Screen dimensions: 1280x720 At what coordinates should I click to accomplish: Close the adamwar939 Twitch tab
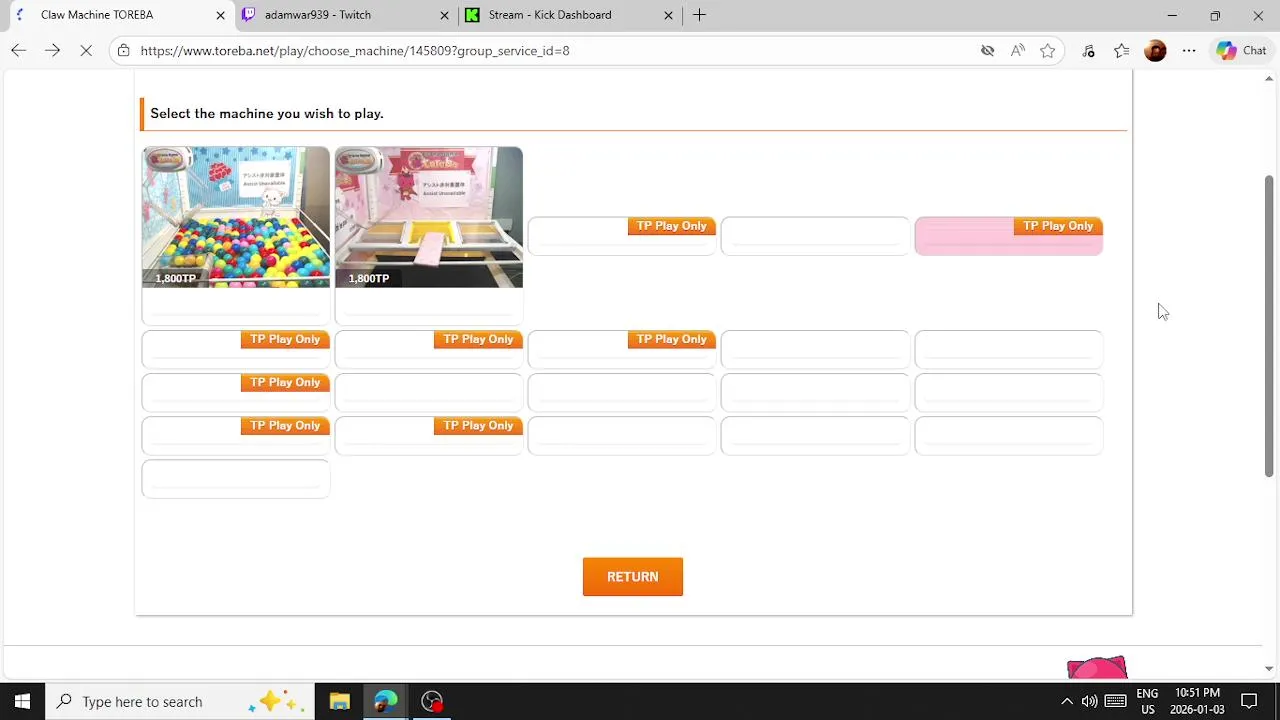(444, 15)
